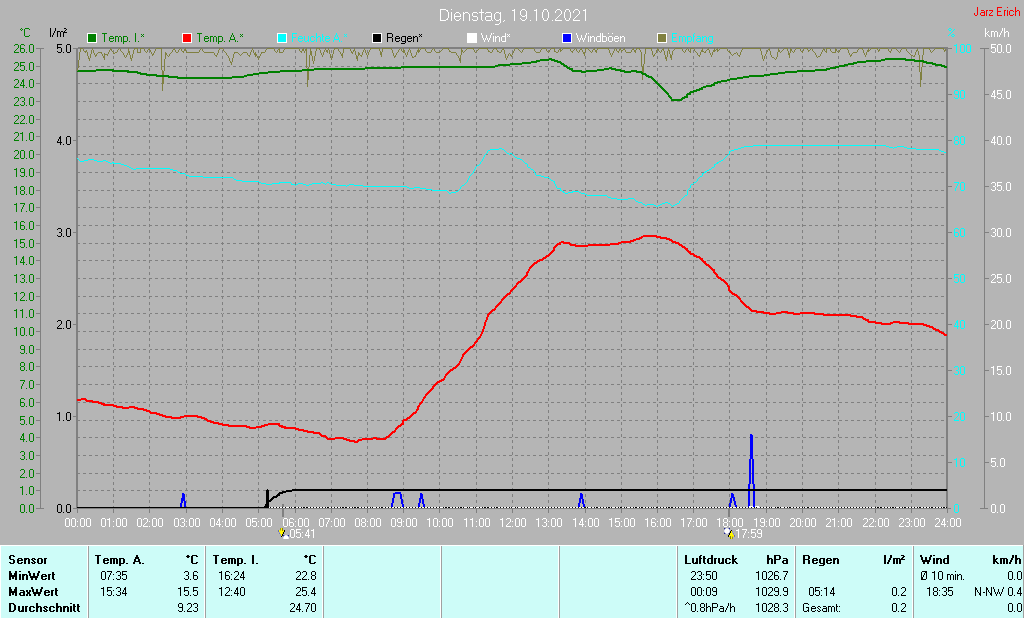1024x618 pixels.
Task: Select the "Regen*" legend label
Action: (x=404, y=39)
